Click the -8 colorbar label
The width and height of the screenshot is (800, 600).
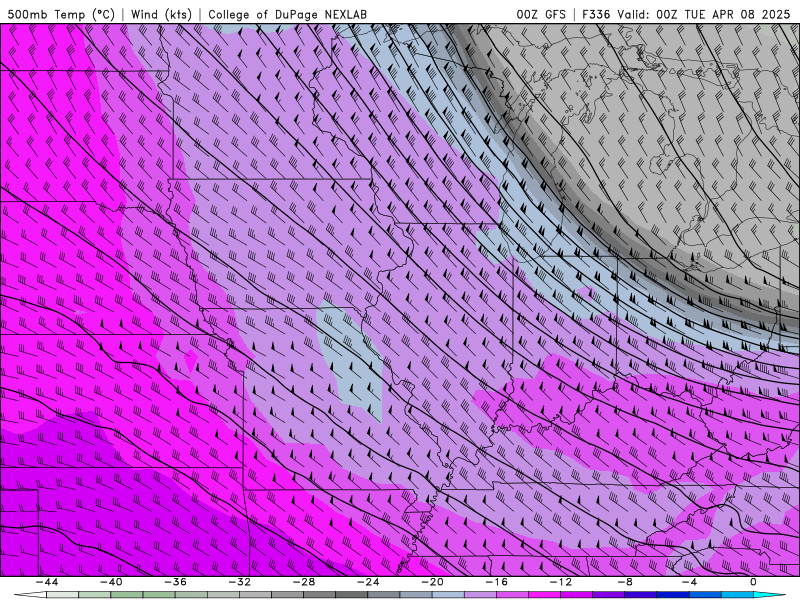point(625,582)
